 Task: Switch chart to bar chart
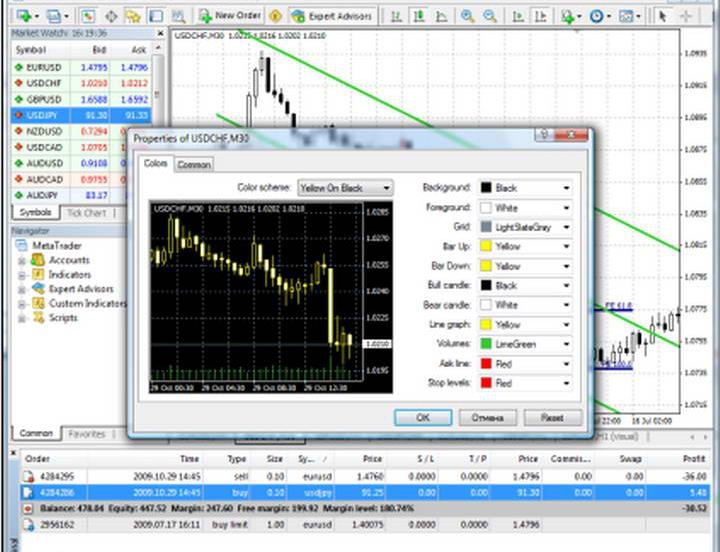(396, 17)
